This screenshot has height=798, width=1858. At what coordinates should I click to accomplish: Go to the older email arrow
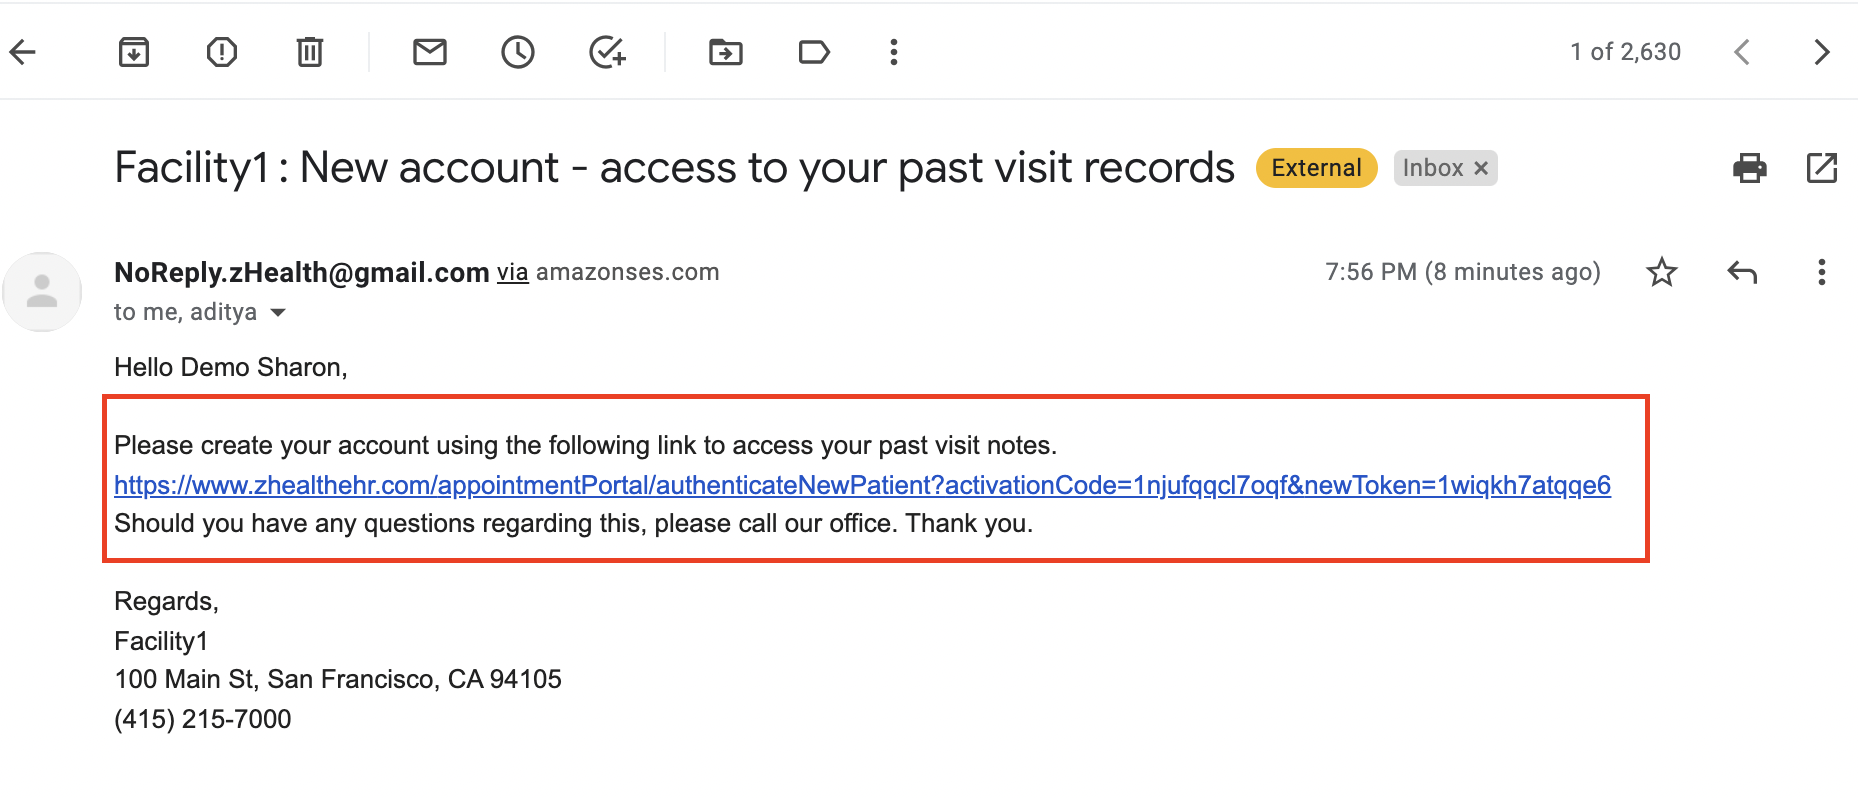click(x=1822, y=52)
